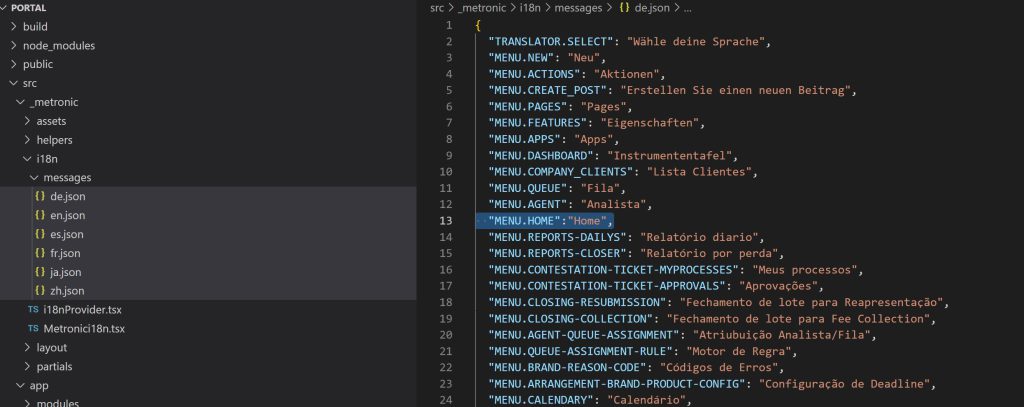This screenshot has width=1024, height=407.
Task: Click the value "Aprovações"
Action: coord(777,286)
